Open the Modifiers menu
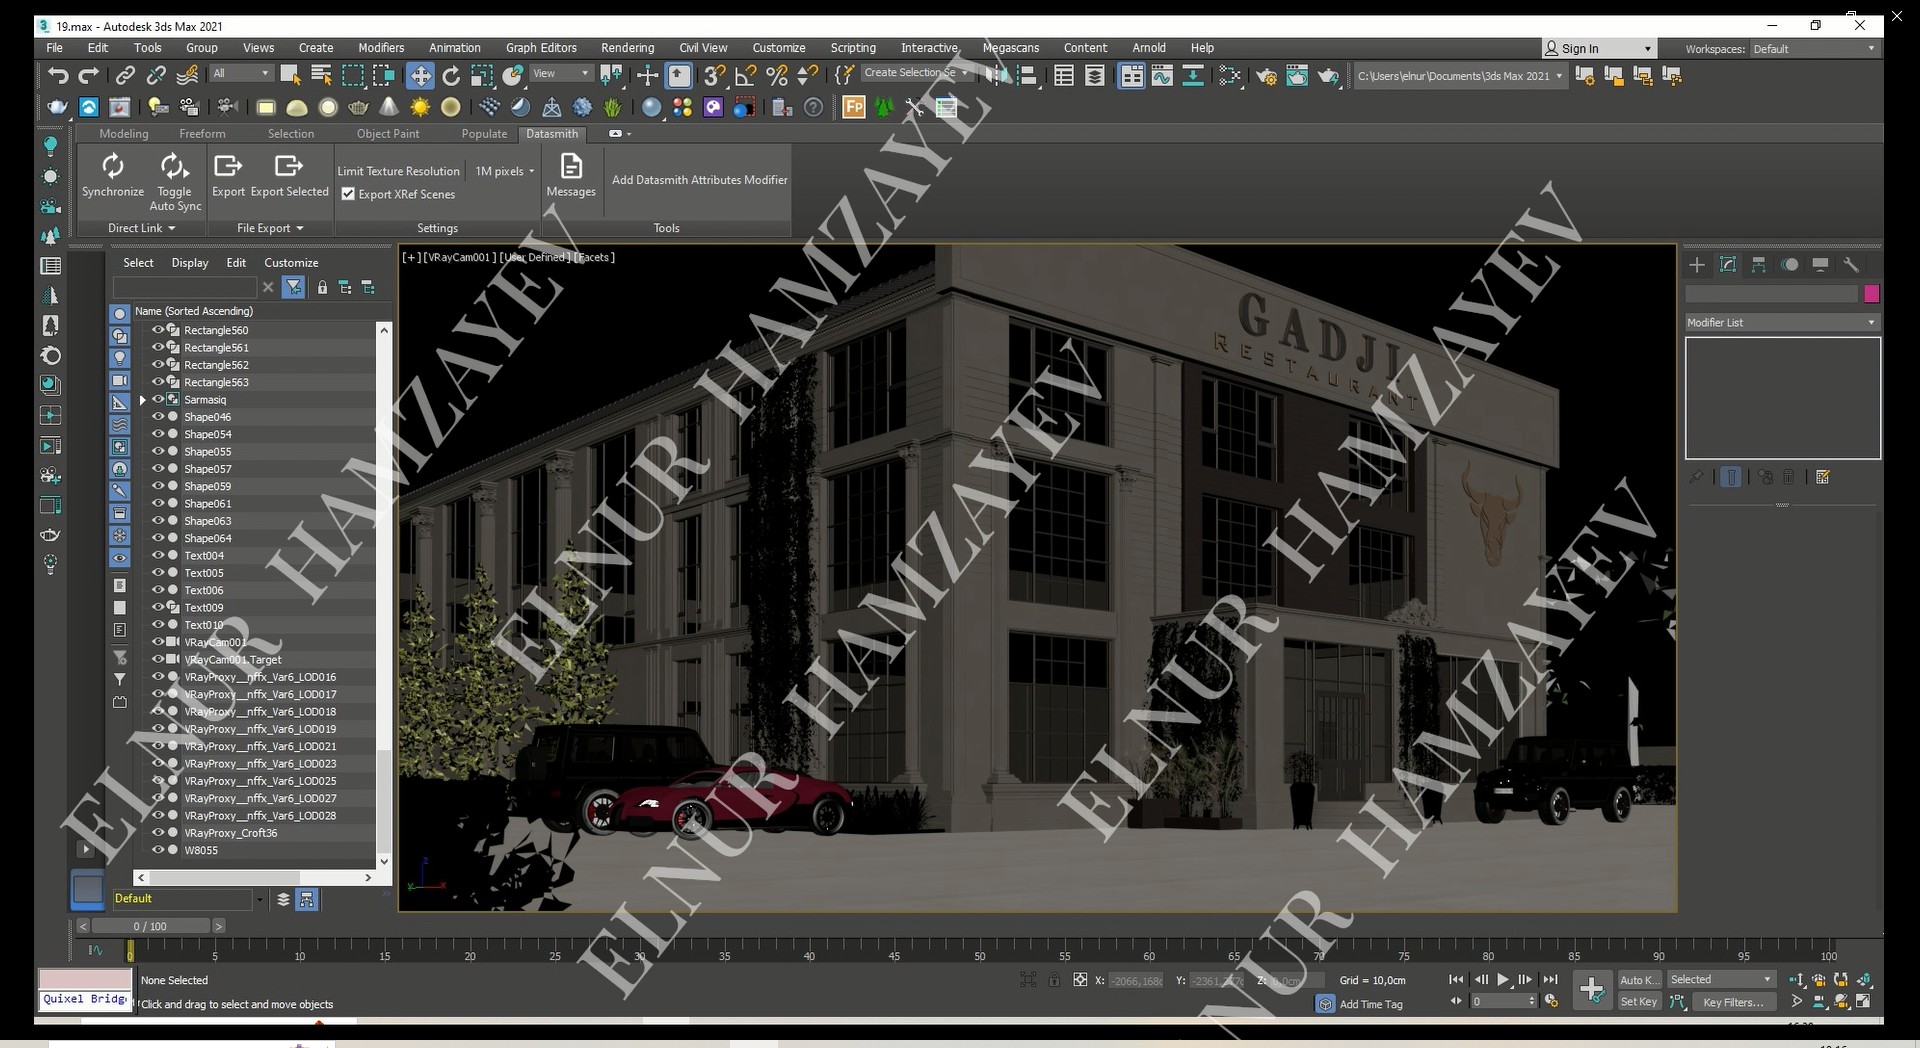This screenshot has height=1048, width=1920. click(381, 48)
